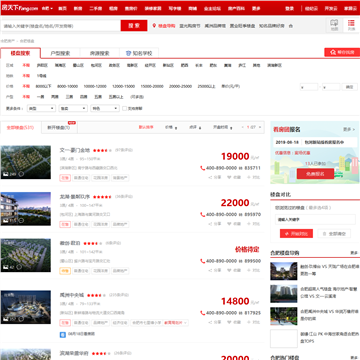The width and height of the screenshot is (360, 360).
Task: Open the 知名学校 tab
Action: click(x=139, y=53)
